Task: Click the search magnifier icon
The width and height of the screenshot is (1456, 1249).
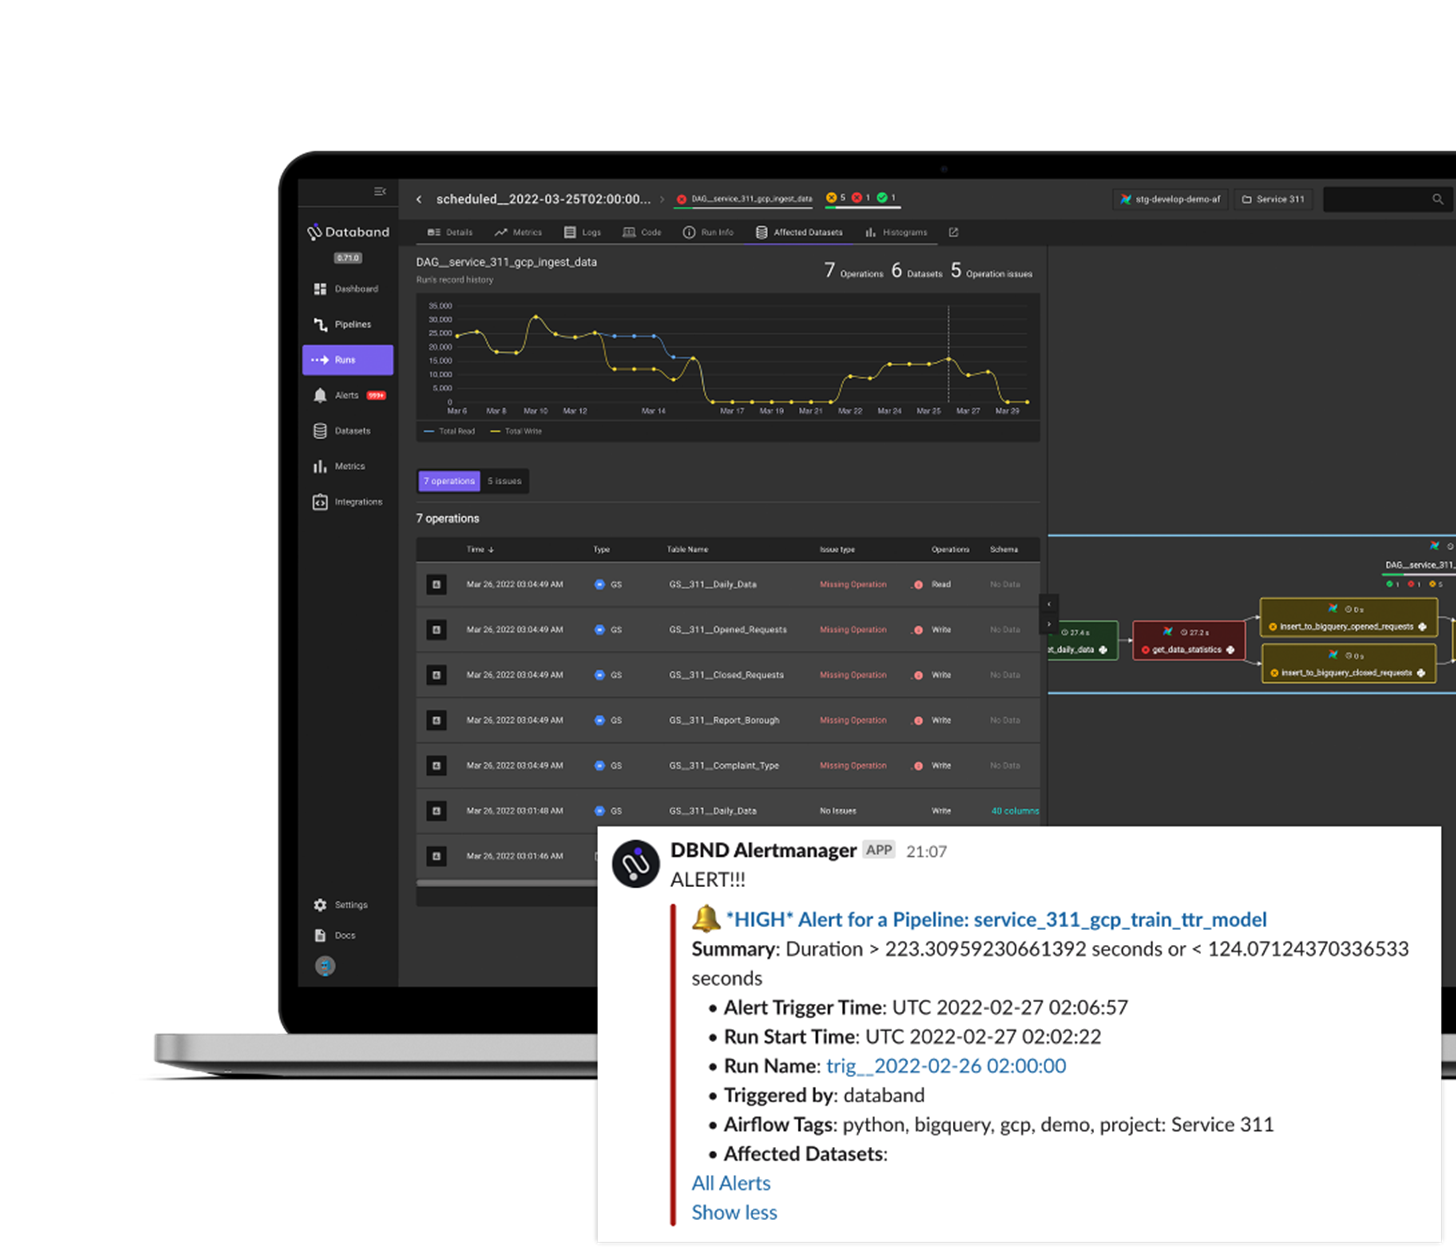Action: [1437, 199]
